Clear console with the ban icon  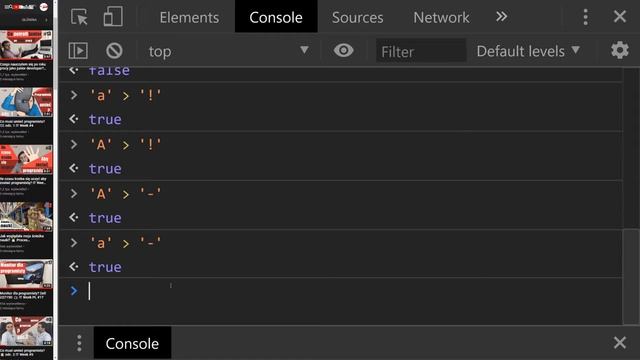pos(114,51)
